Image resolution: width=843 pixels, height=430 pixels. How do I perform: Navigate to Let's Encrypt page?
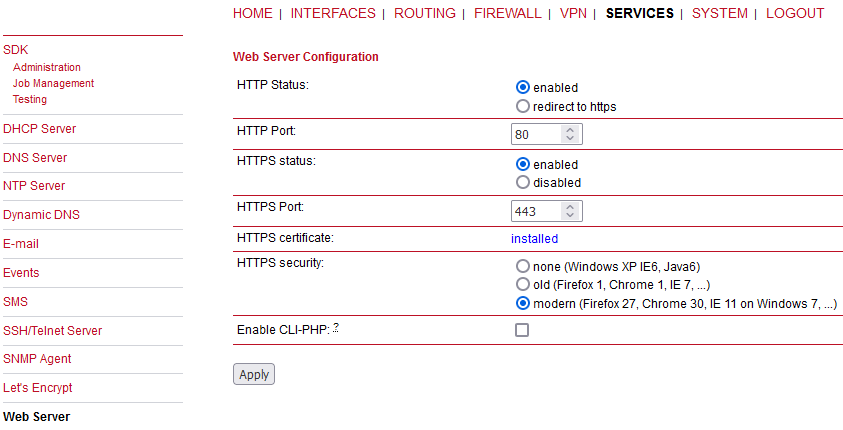(38, 388)
